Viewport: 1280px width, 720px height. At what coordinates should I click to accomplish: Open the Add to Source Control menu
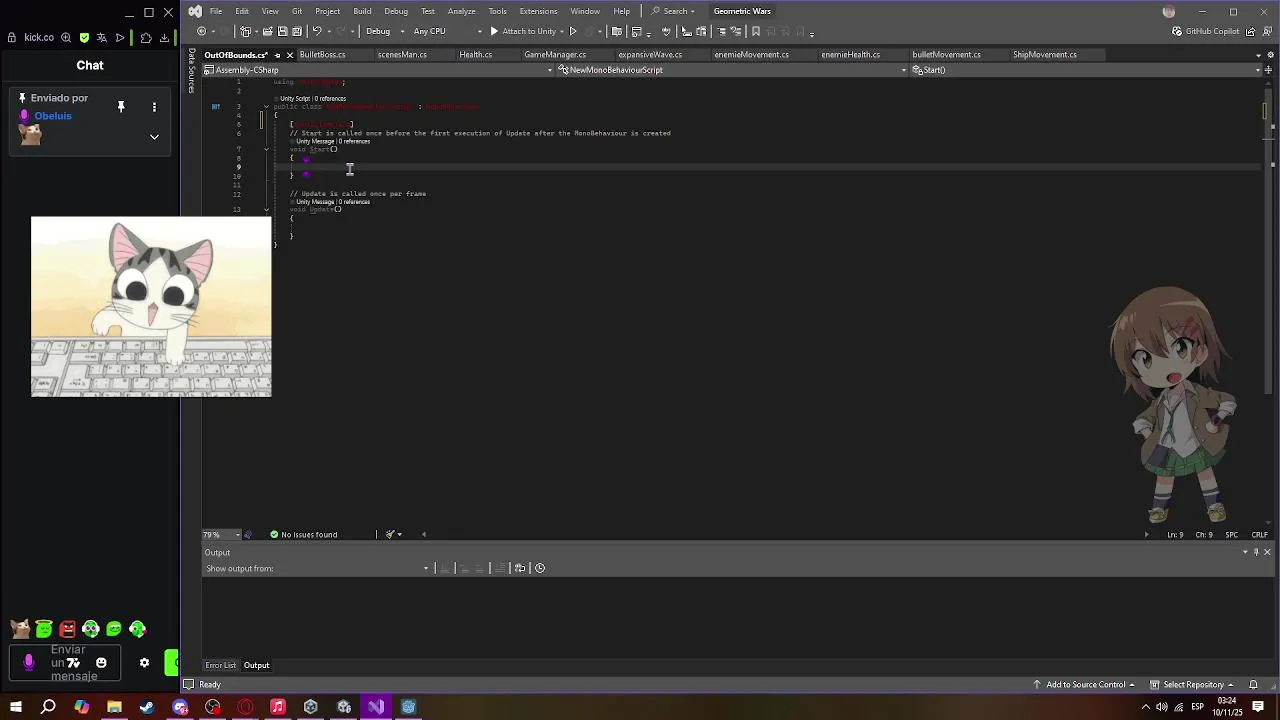[x=1084, y=684]
